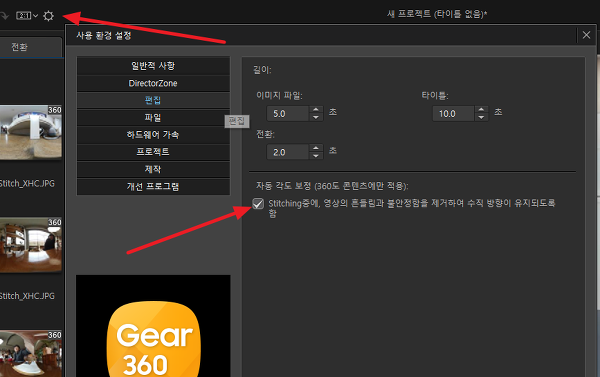Click the 자동 각도 보정 section label
Viewport: 600px width, 377px height.
tap(332, 186)
